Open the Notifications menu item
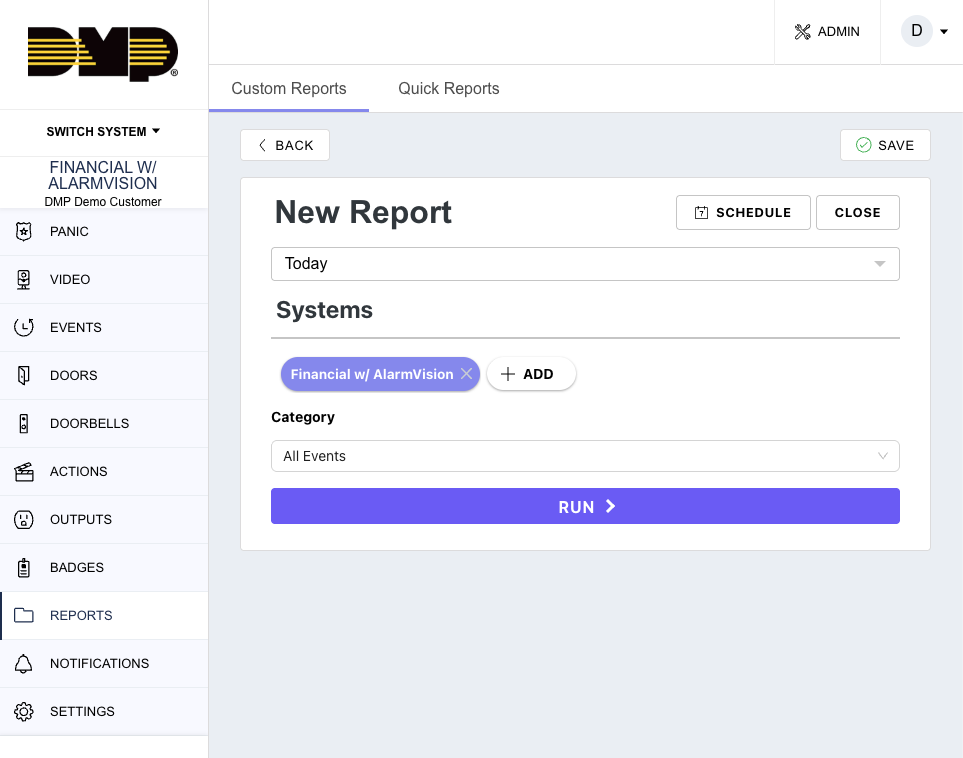 pos(104,663)
